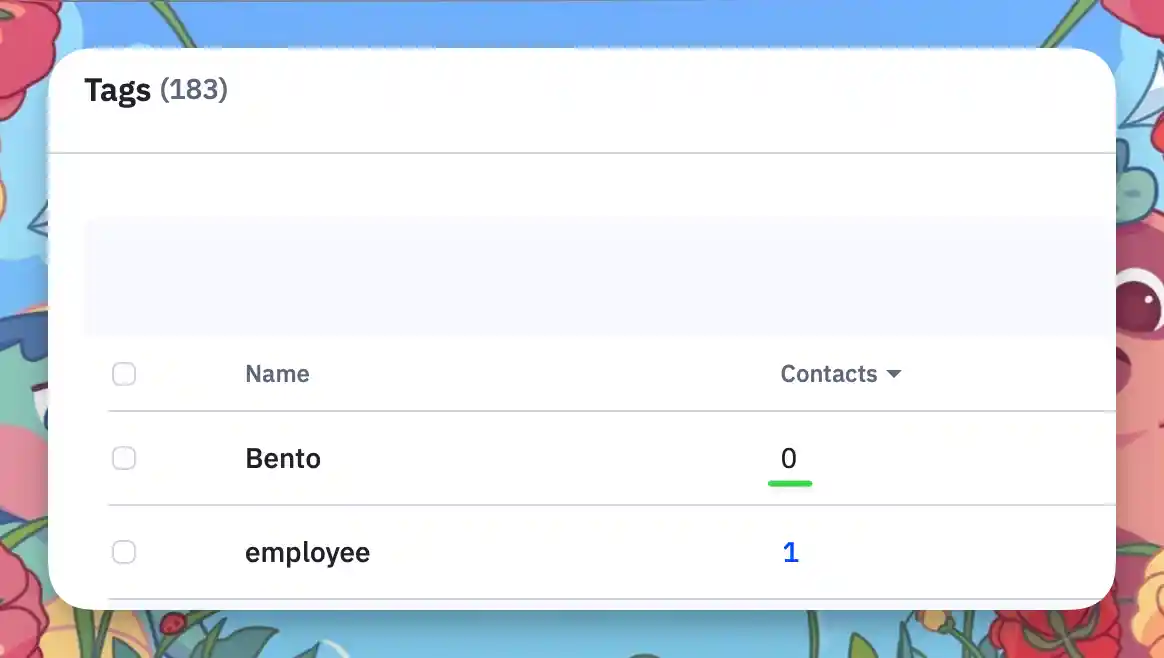Sort tags by the Name column header
1164x658 pixels.
[x=277, y=374]
